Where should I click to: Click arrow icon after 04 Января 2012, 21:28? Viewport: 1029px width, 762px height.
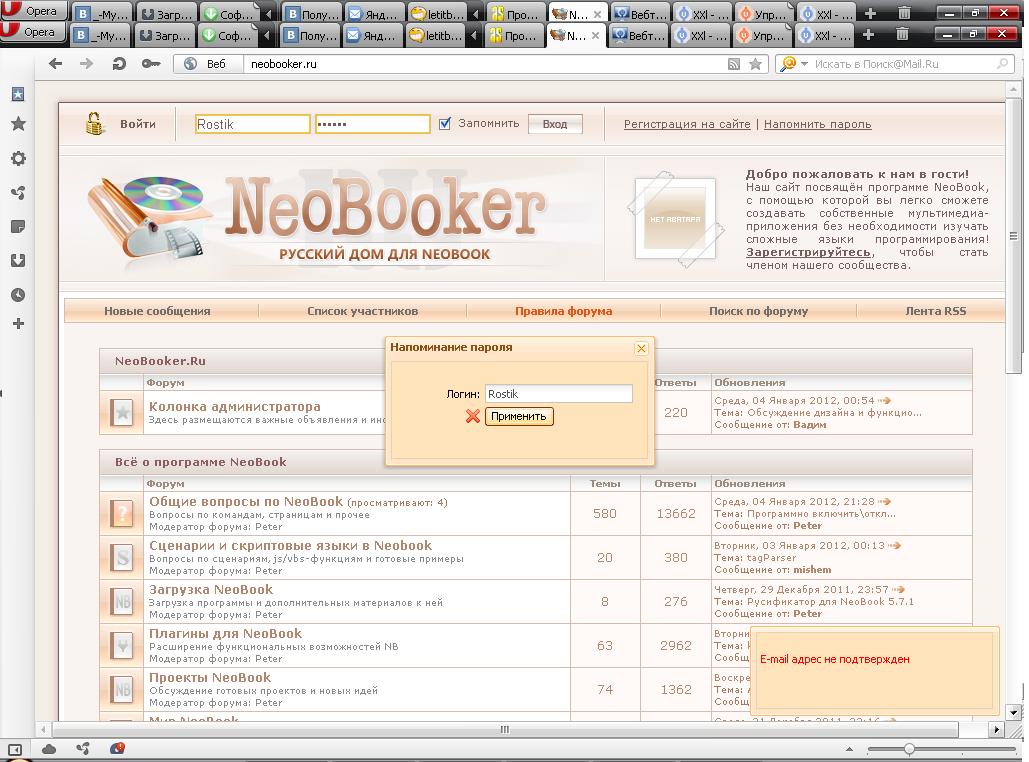[885, 501]
